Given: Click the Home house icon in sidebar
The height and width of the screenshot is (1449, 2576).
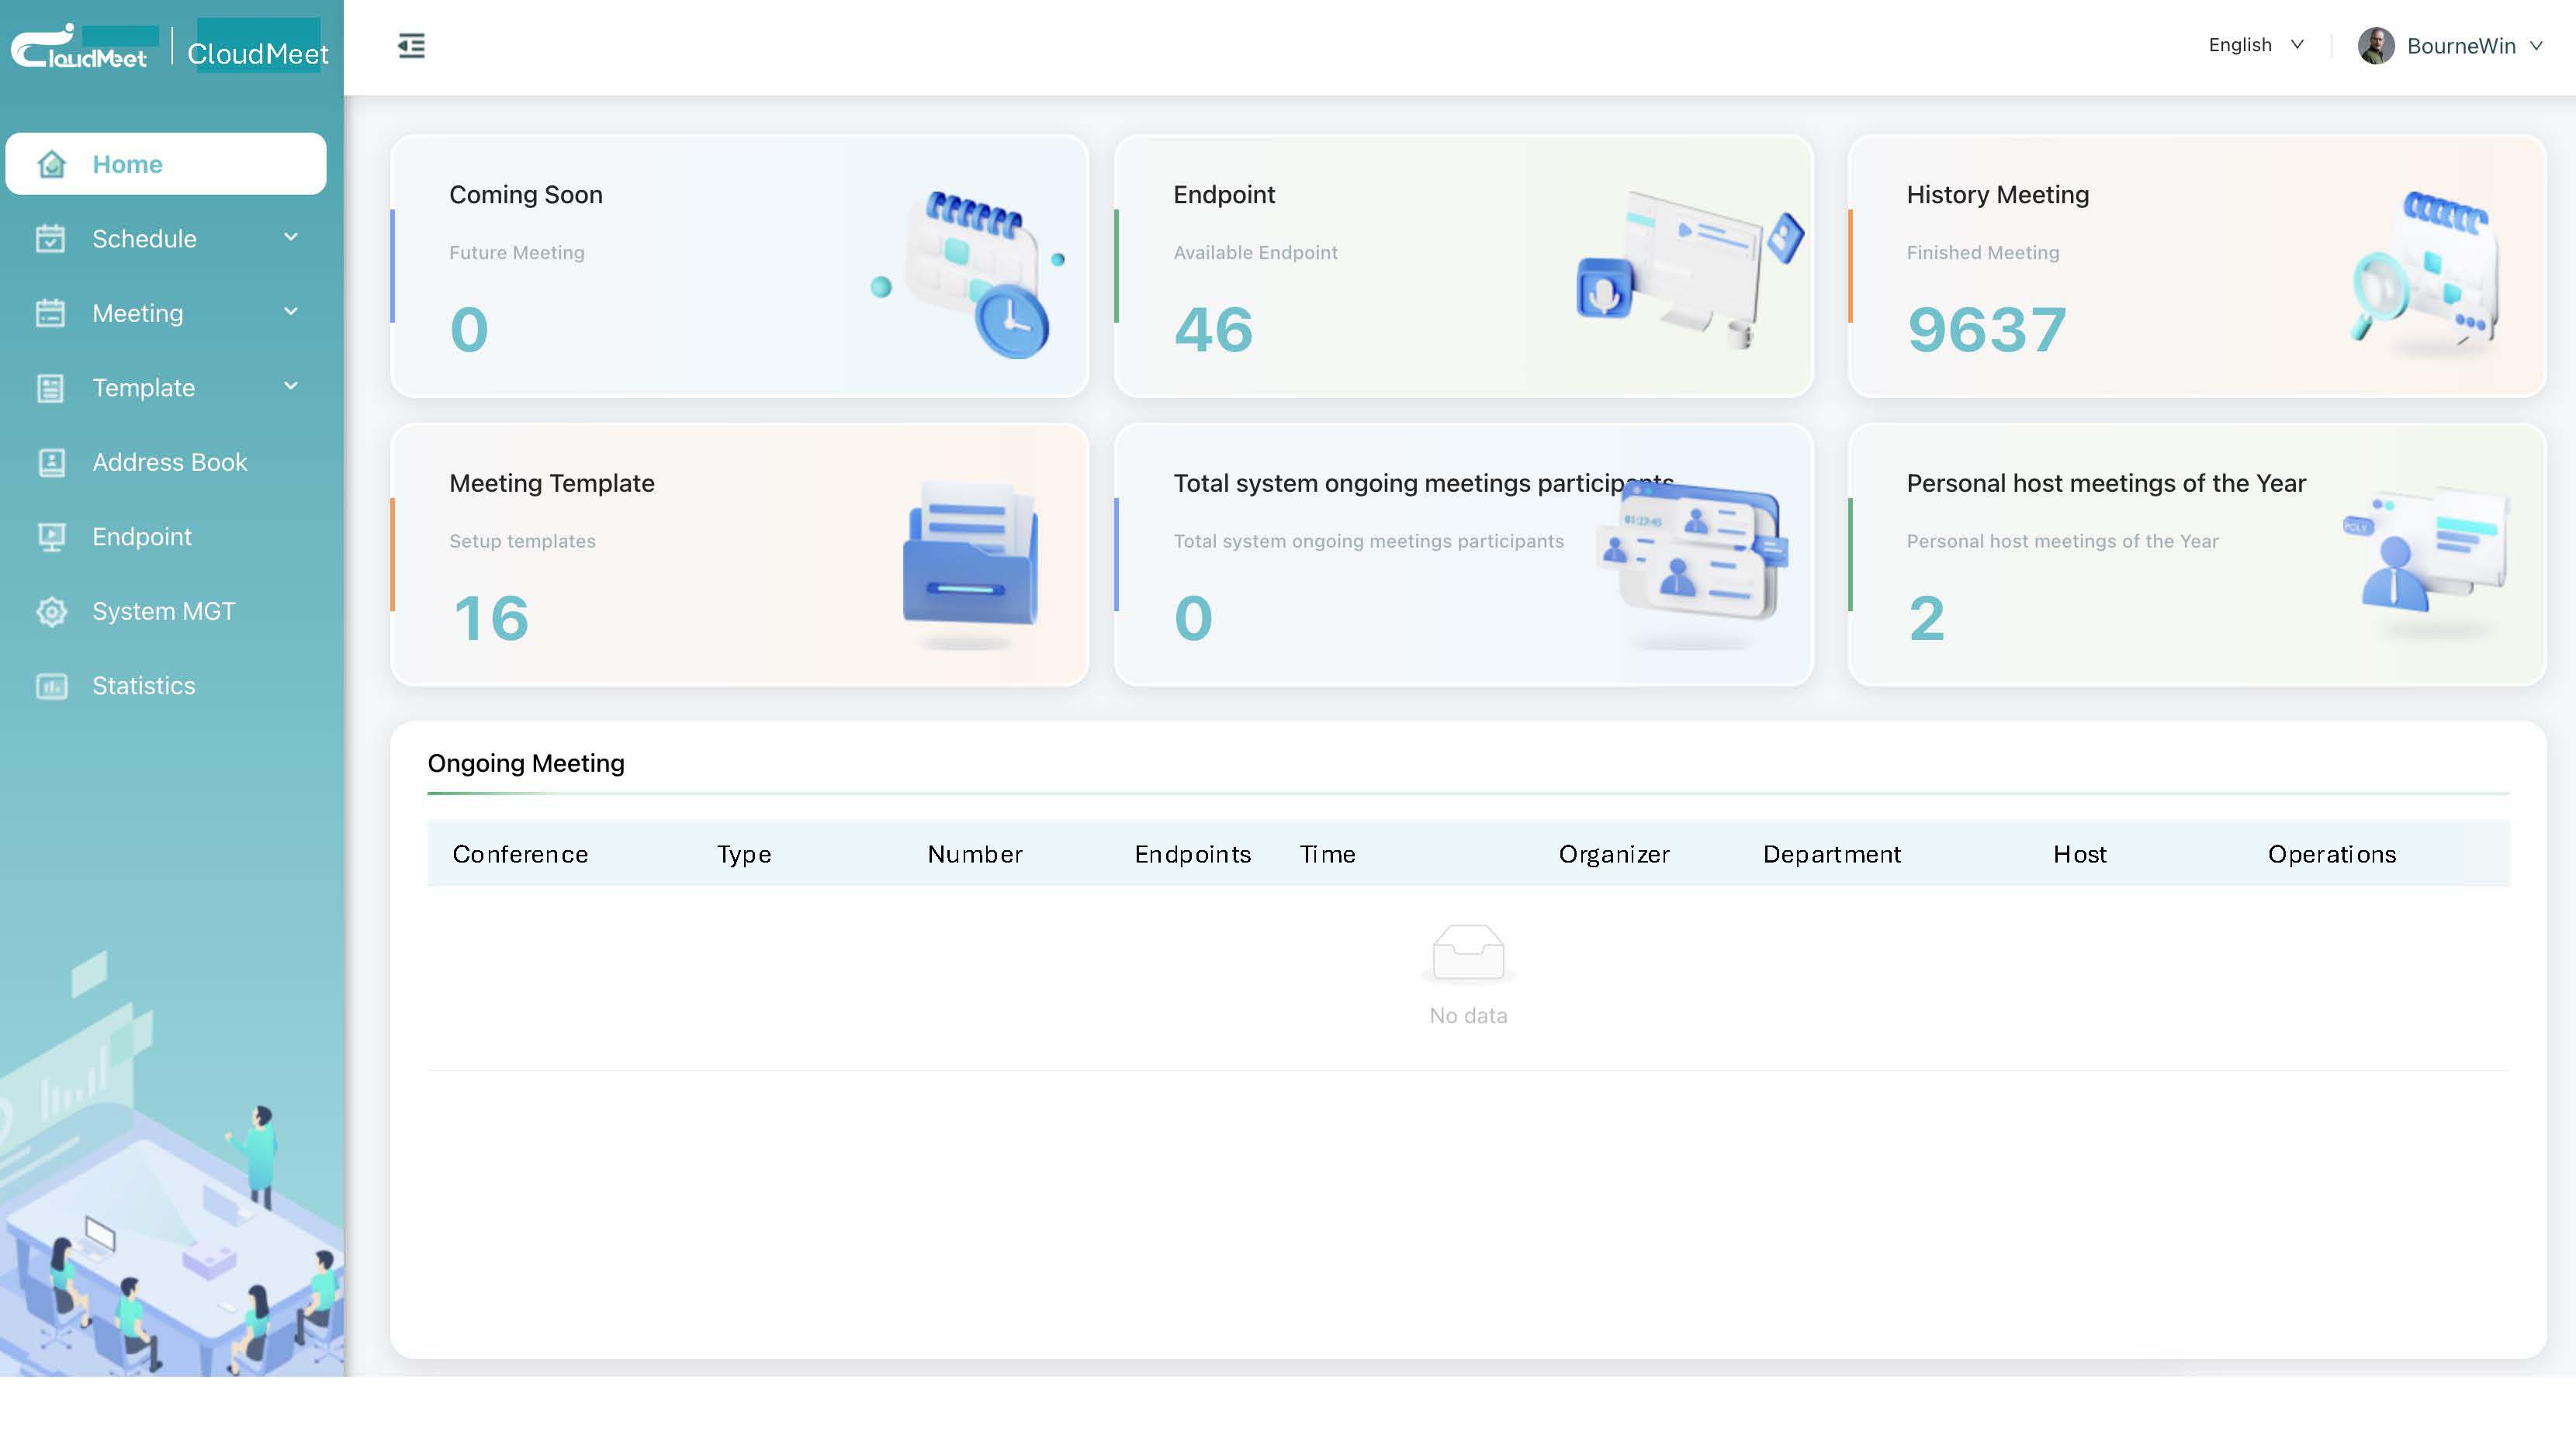Looking at the screenshot, I should point(51,164).
